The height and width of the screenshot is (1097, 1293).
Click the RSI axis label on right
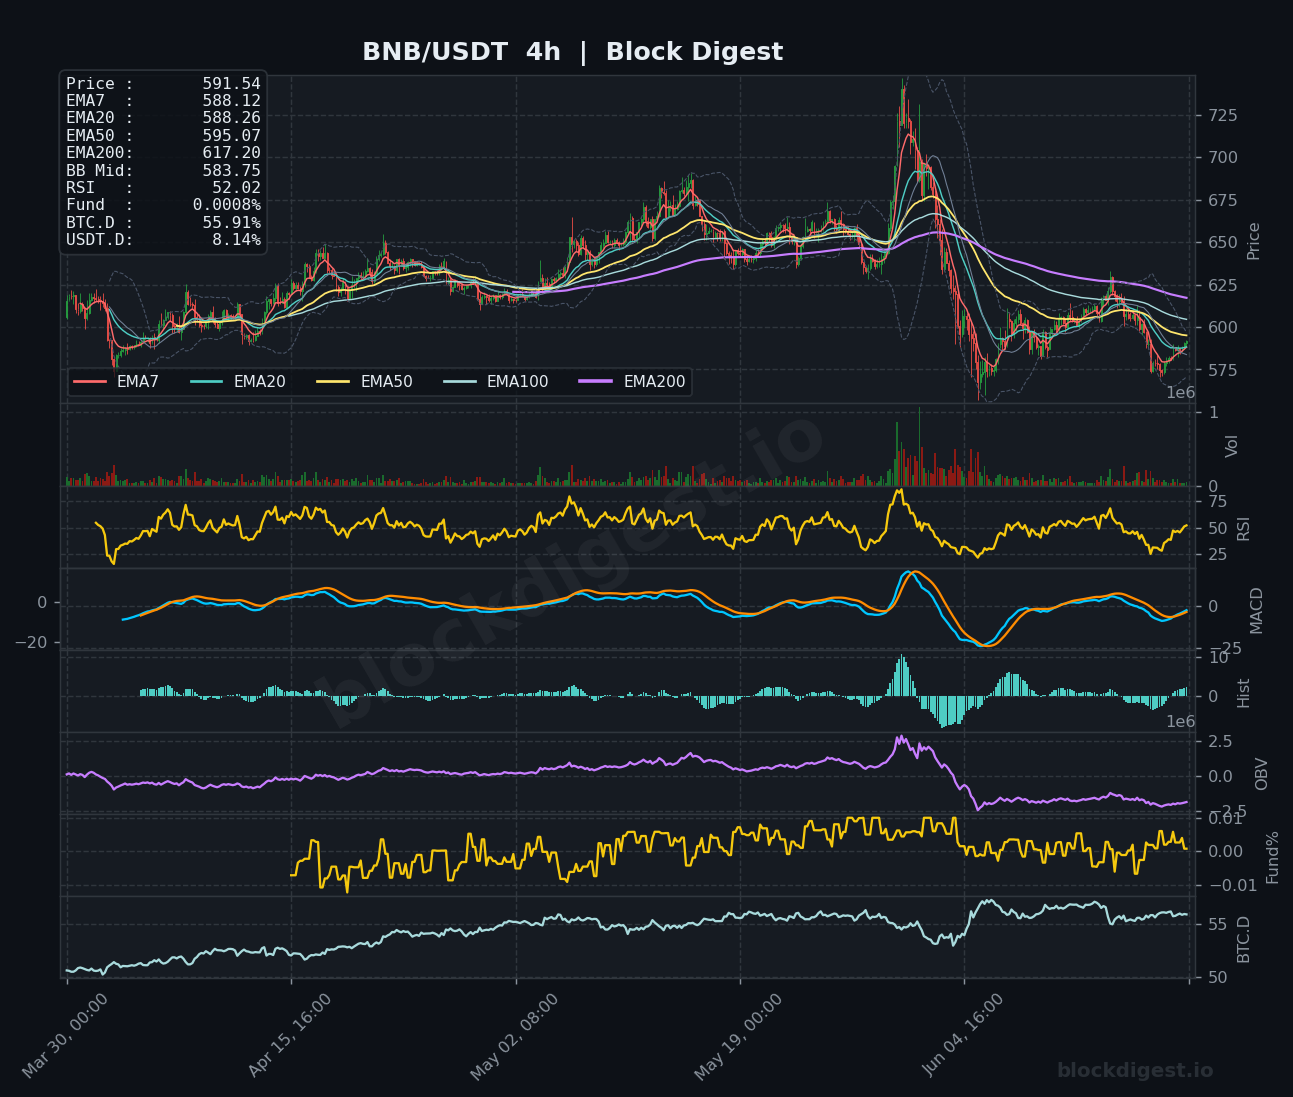[x=1244, y=528]
